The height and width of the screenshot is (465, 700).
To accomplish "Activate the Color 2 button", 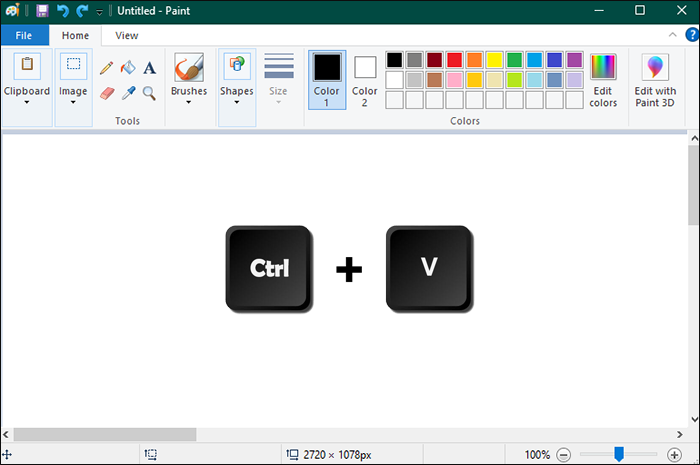I will point(365,81).
